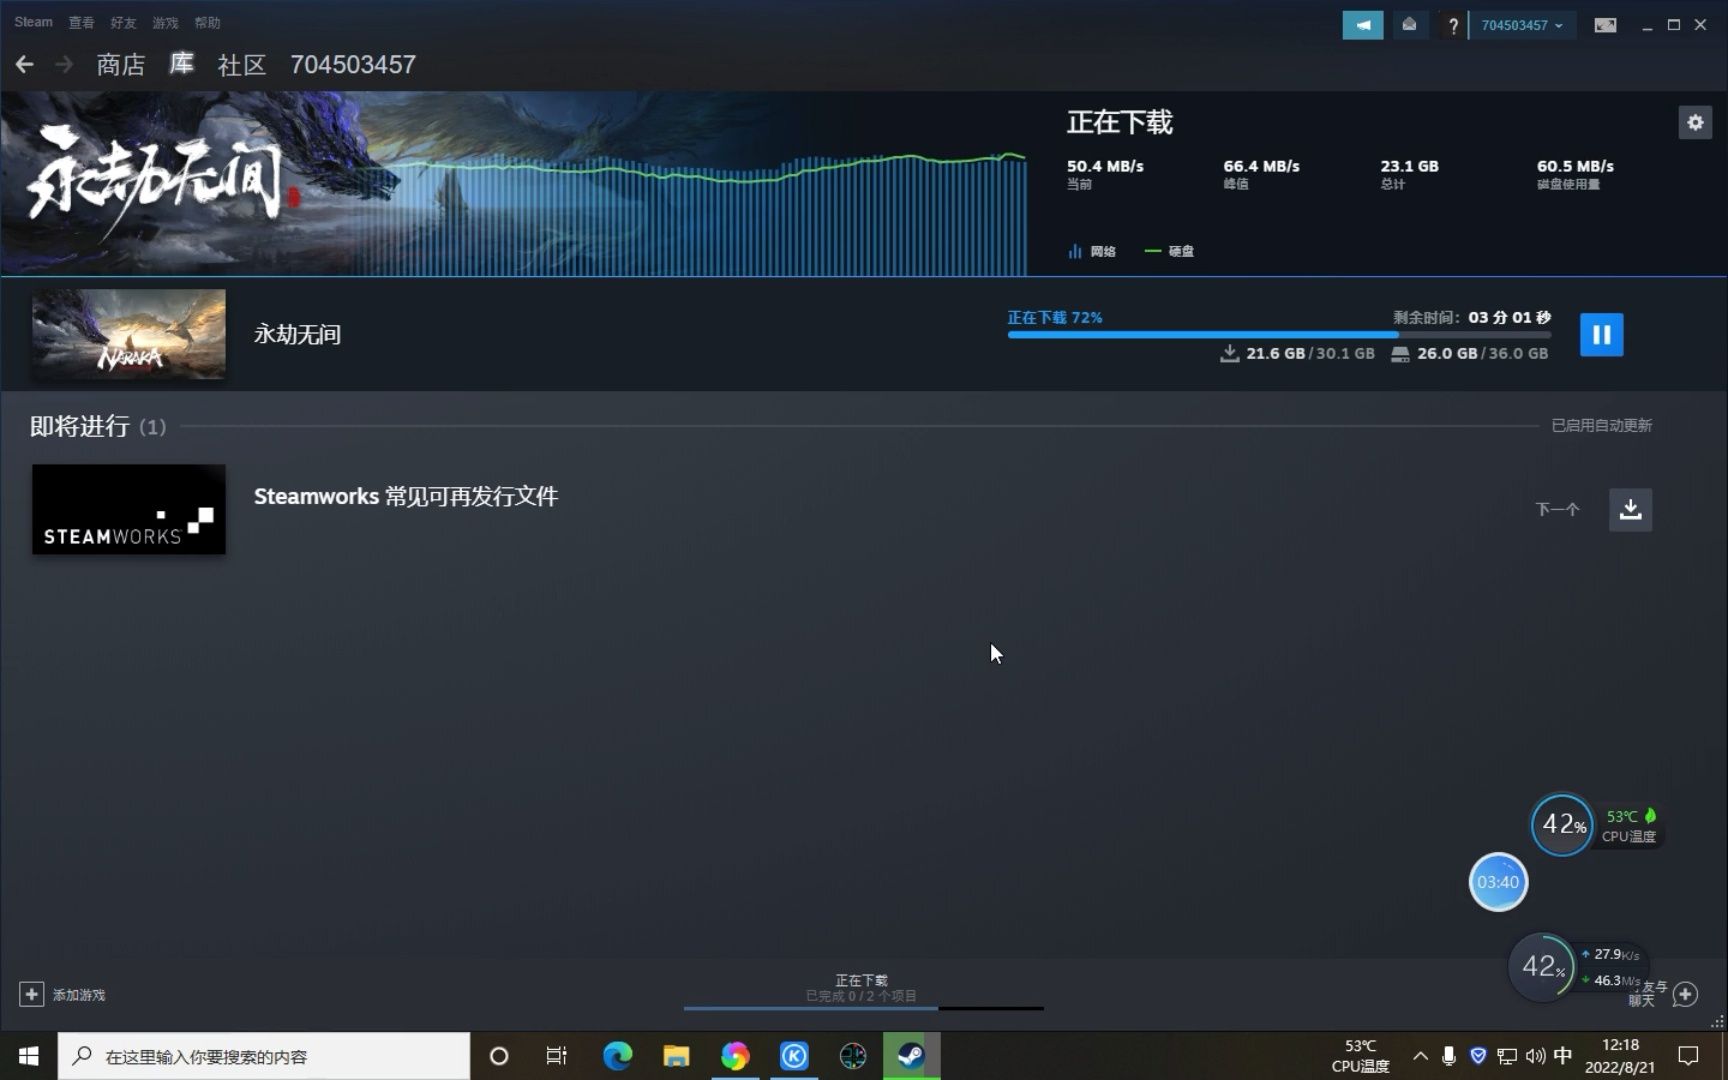Go forward with the right arrow
The image size is (1728, 1080).
(64, 65)
